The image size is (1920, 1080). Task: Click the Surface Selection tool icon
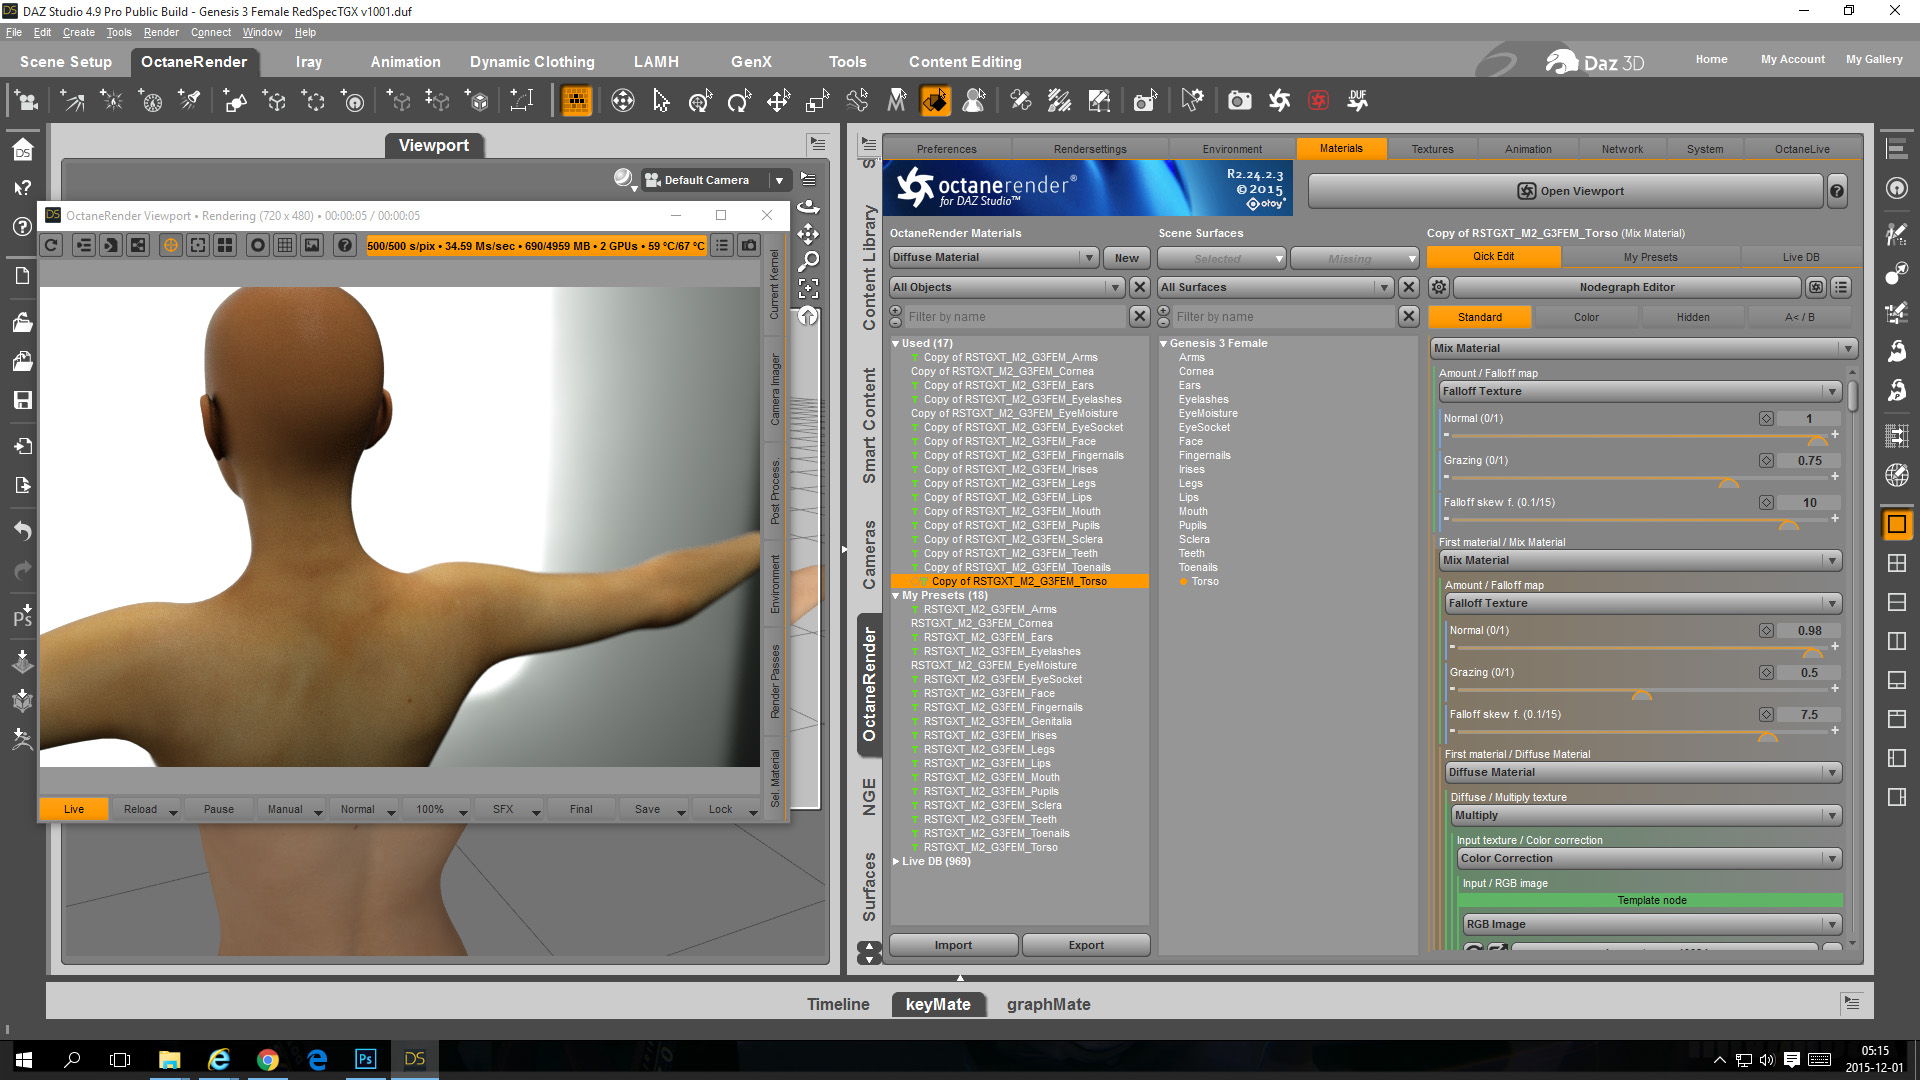click(936, 100)
